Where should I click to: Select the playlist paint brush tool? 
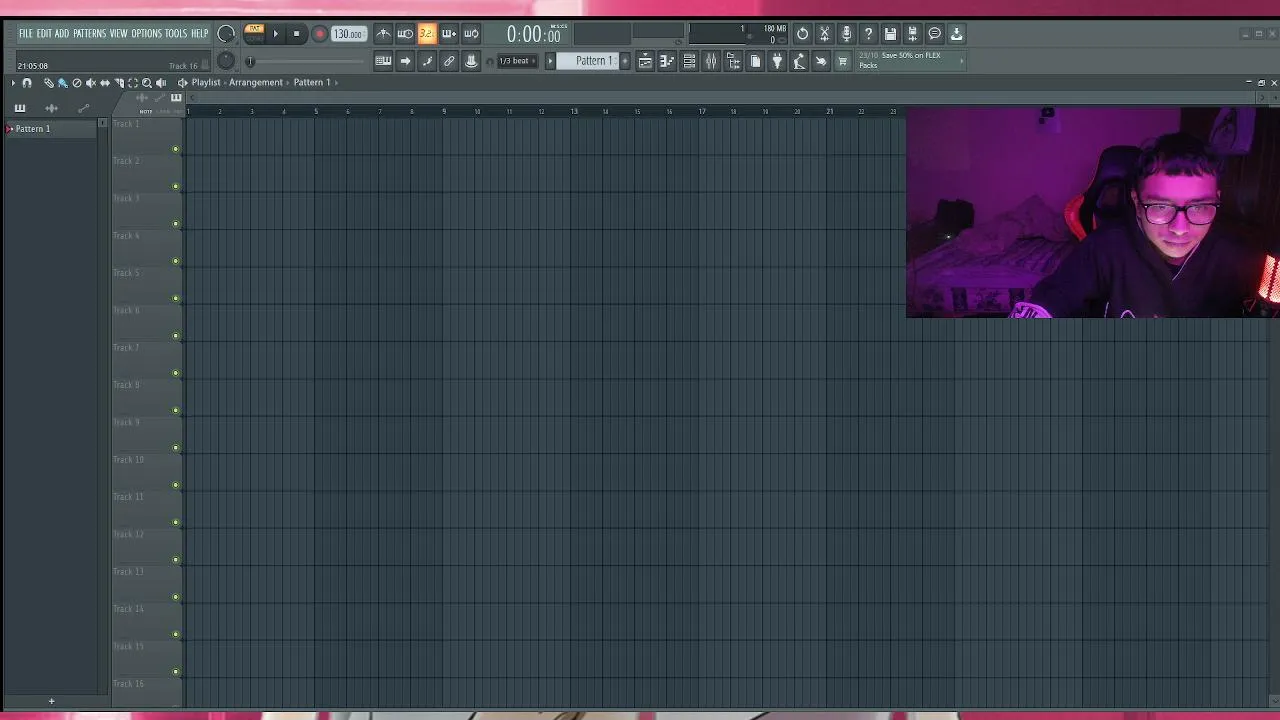[62, 82]
